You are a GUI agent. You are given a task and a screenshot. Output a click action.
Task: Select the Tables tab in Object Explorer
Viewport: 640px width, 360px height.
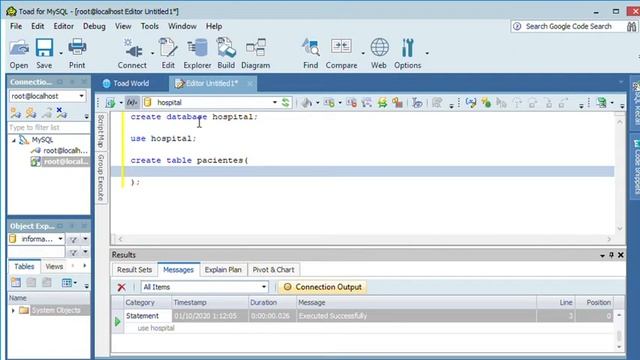click(24, 267)
